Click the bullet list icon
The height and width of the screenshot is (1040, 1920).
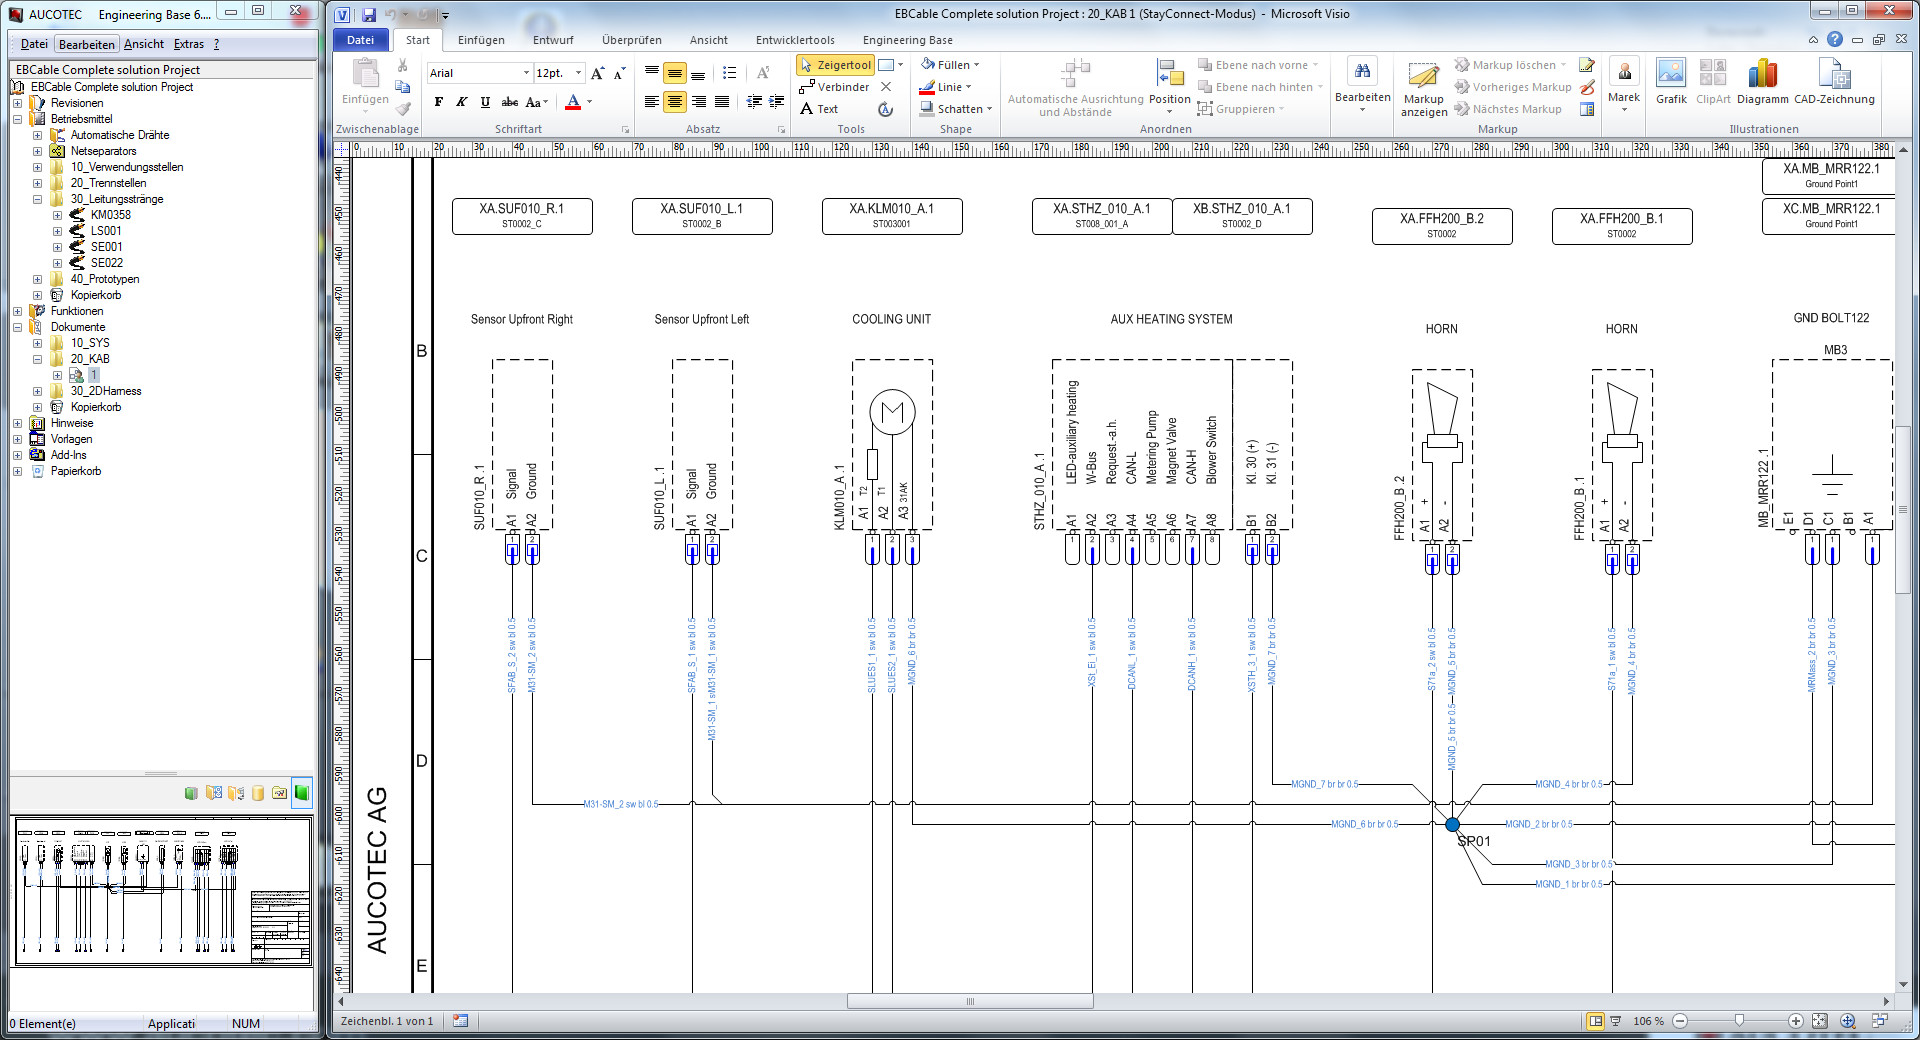click(730, 73)
